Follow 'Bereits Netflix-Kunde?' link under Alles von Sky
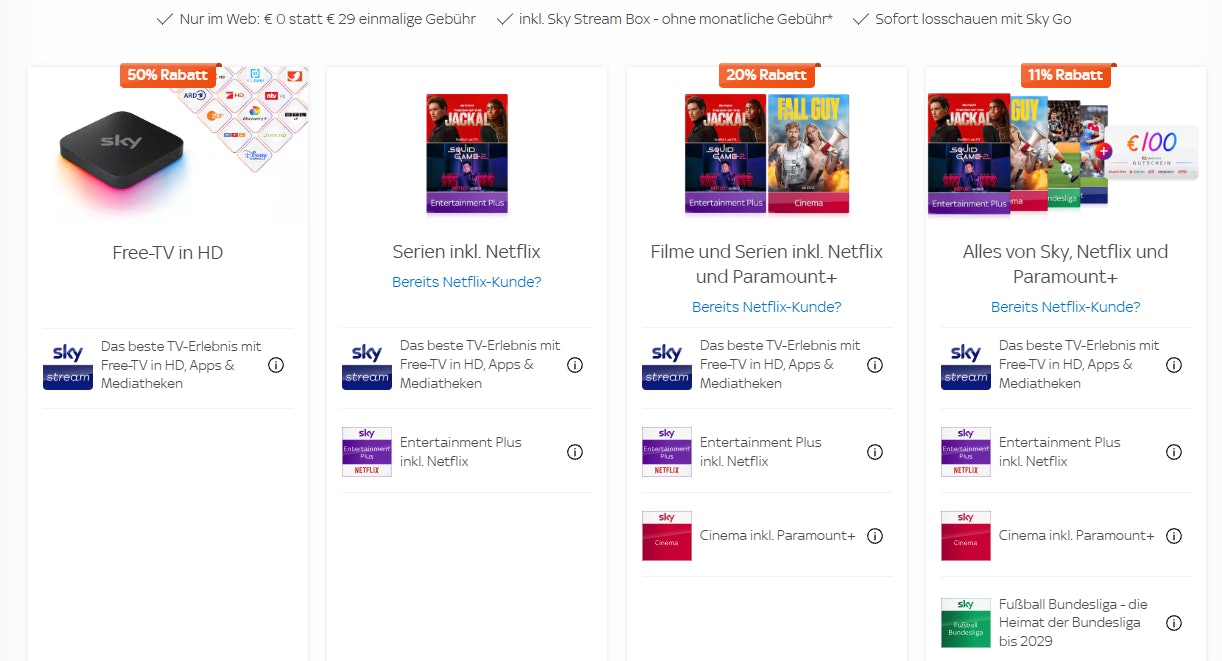The height and width of the screenshot is (661, 1222). pyautogui.click(x=1066, y=307)
